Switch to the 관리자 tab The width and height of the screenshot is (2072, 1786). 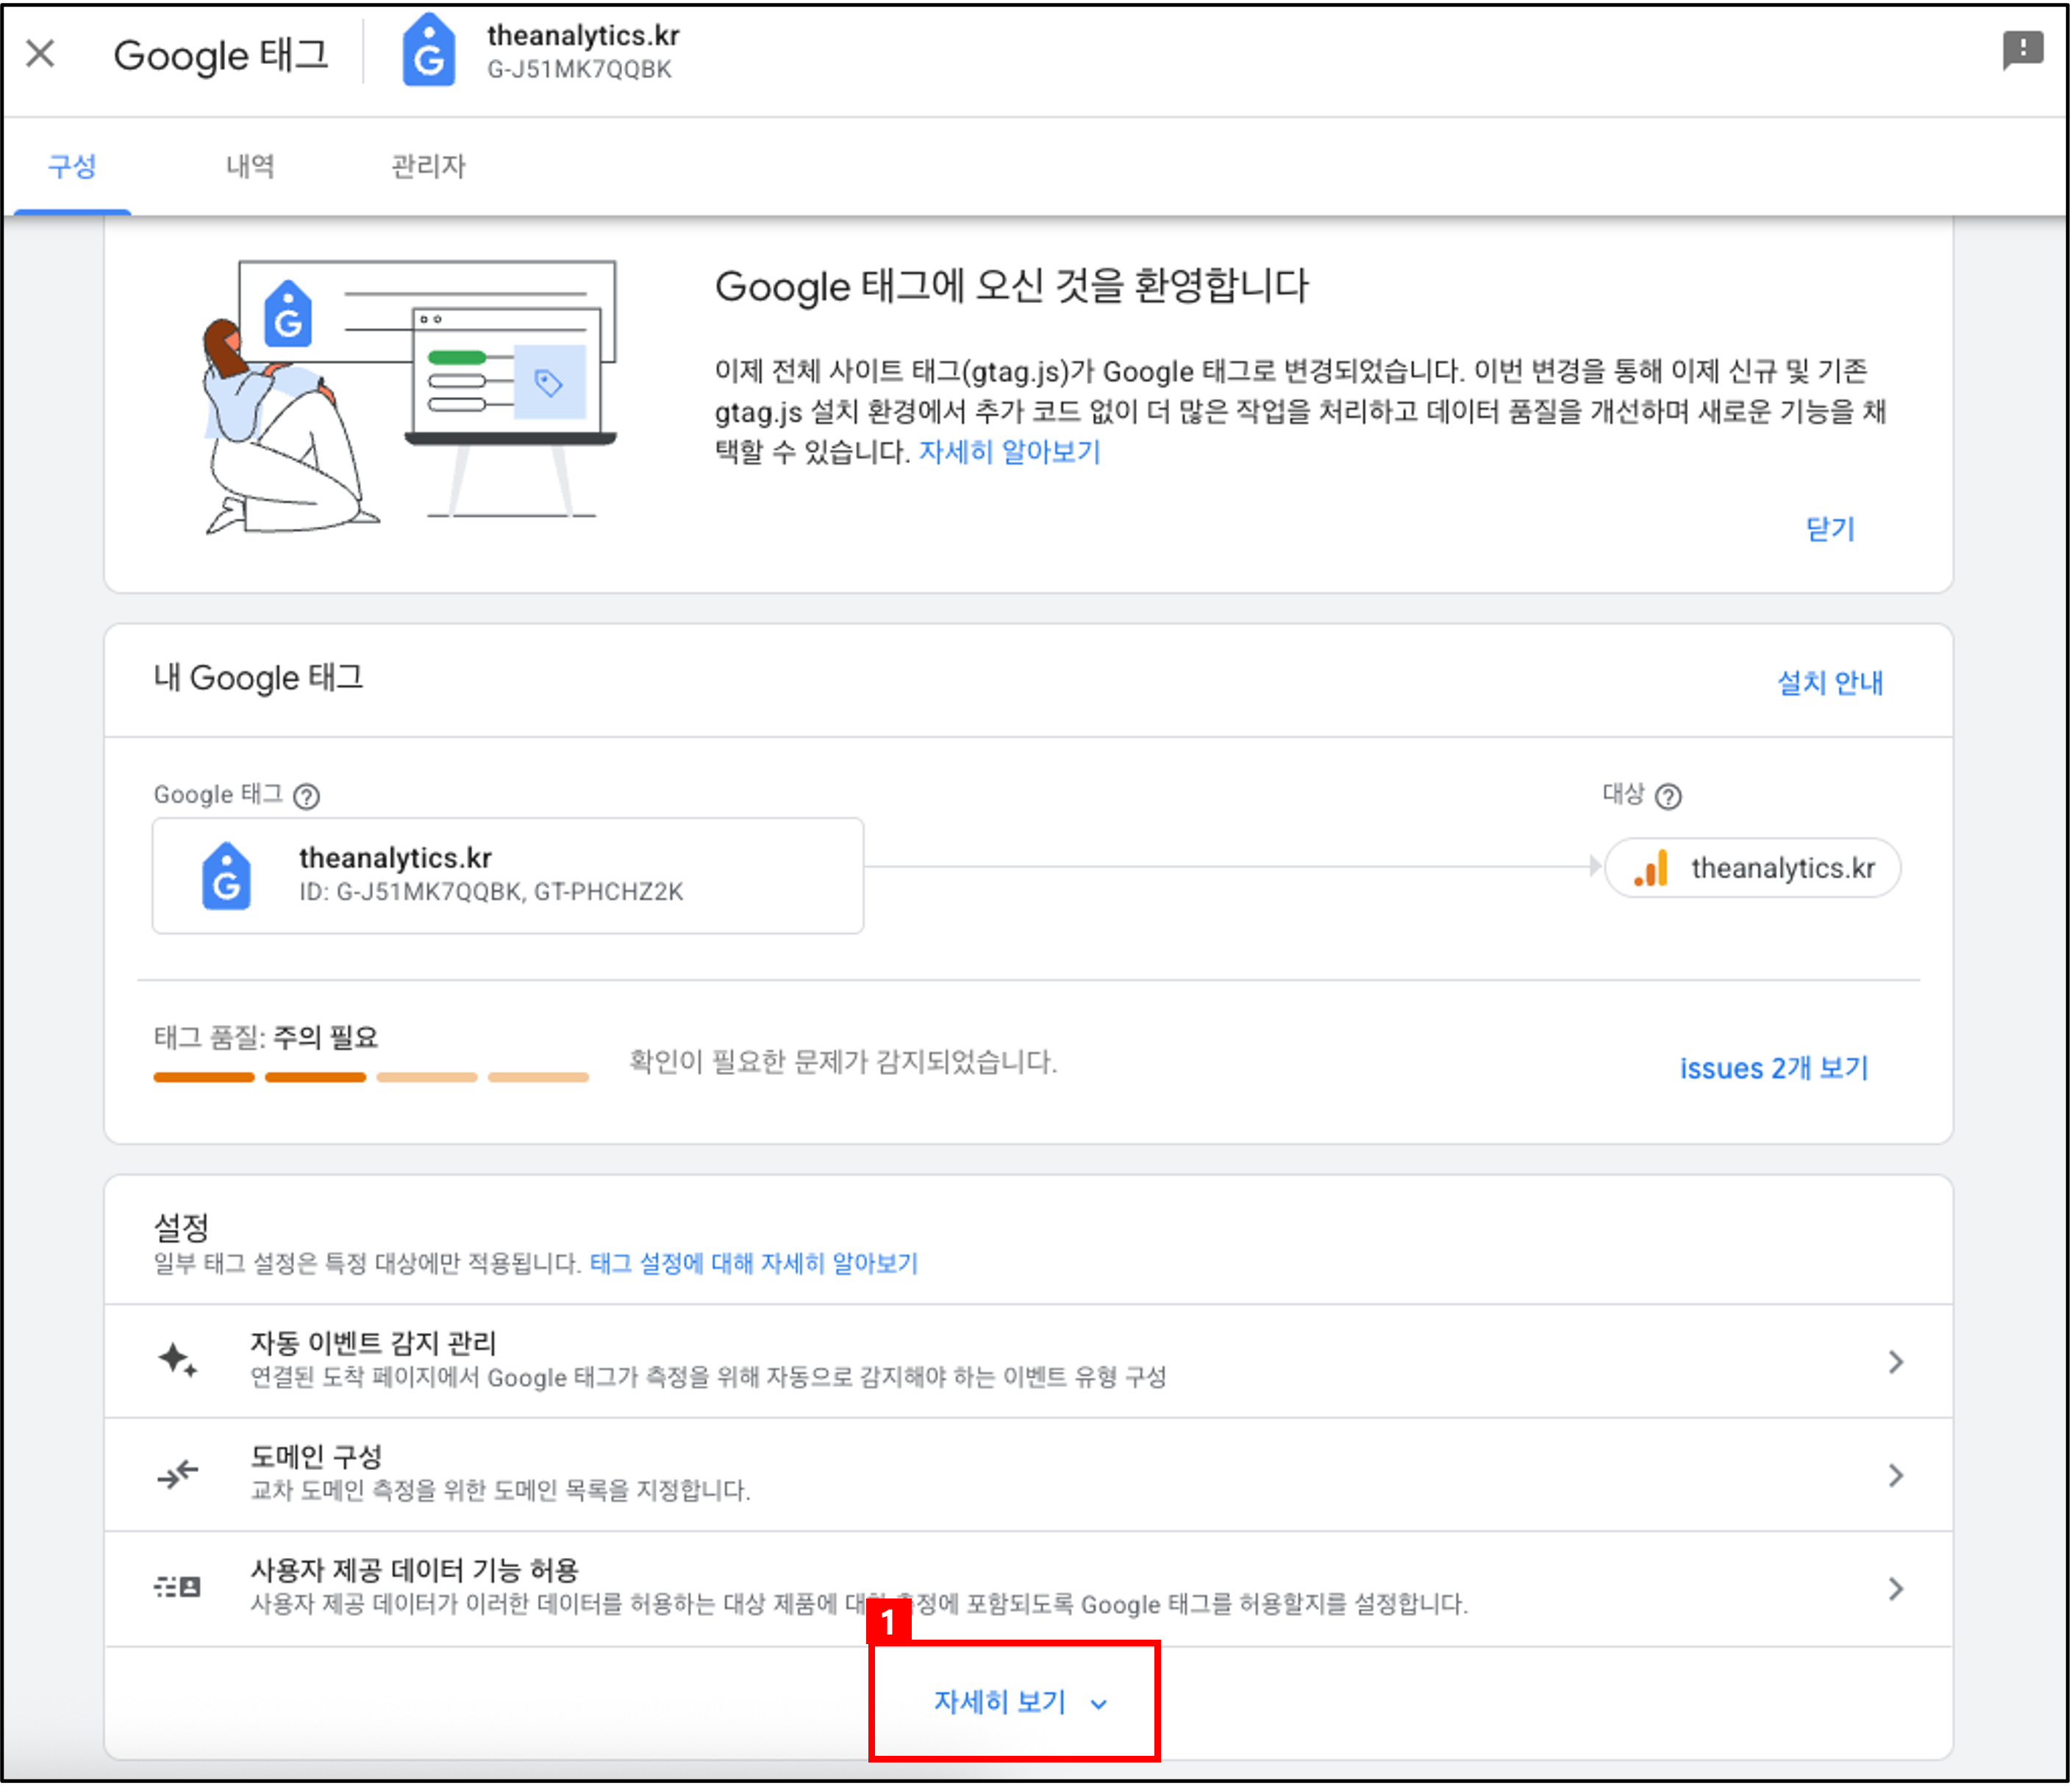(x=428, y=166)
